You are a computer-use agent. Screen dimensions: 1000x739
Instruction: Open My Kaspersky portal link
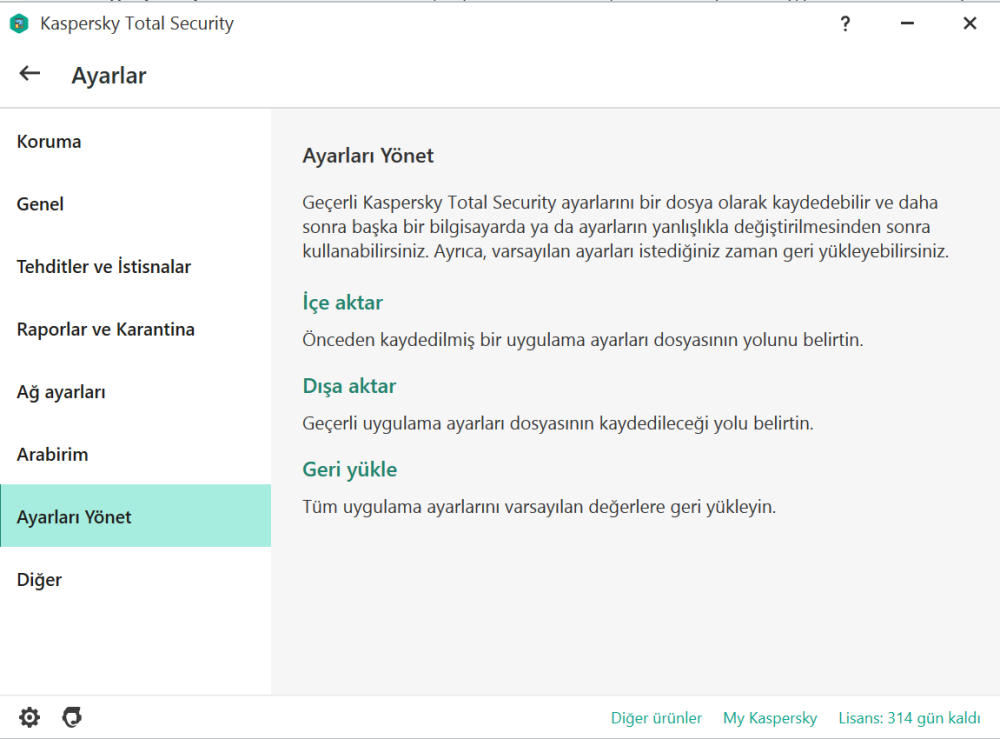point(770,717)
